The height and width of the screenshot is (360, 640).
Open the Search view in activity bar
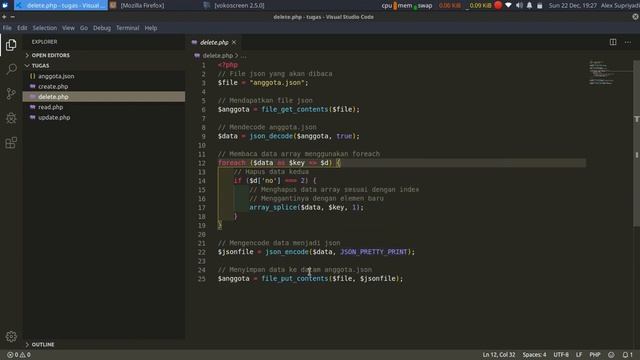[x=11, y=69]
